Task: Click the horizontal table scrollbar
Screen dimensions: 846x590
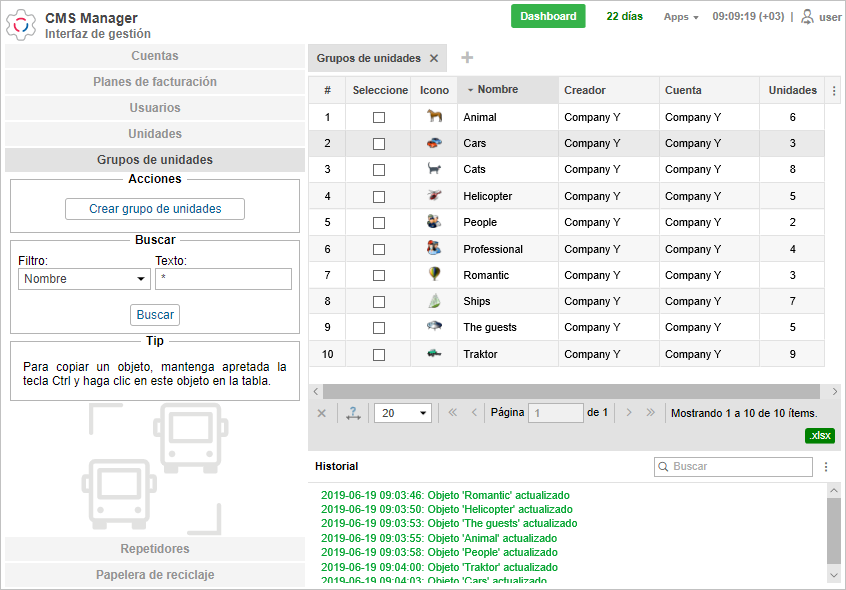Action: (x=570, y=391)
